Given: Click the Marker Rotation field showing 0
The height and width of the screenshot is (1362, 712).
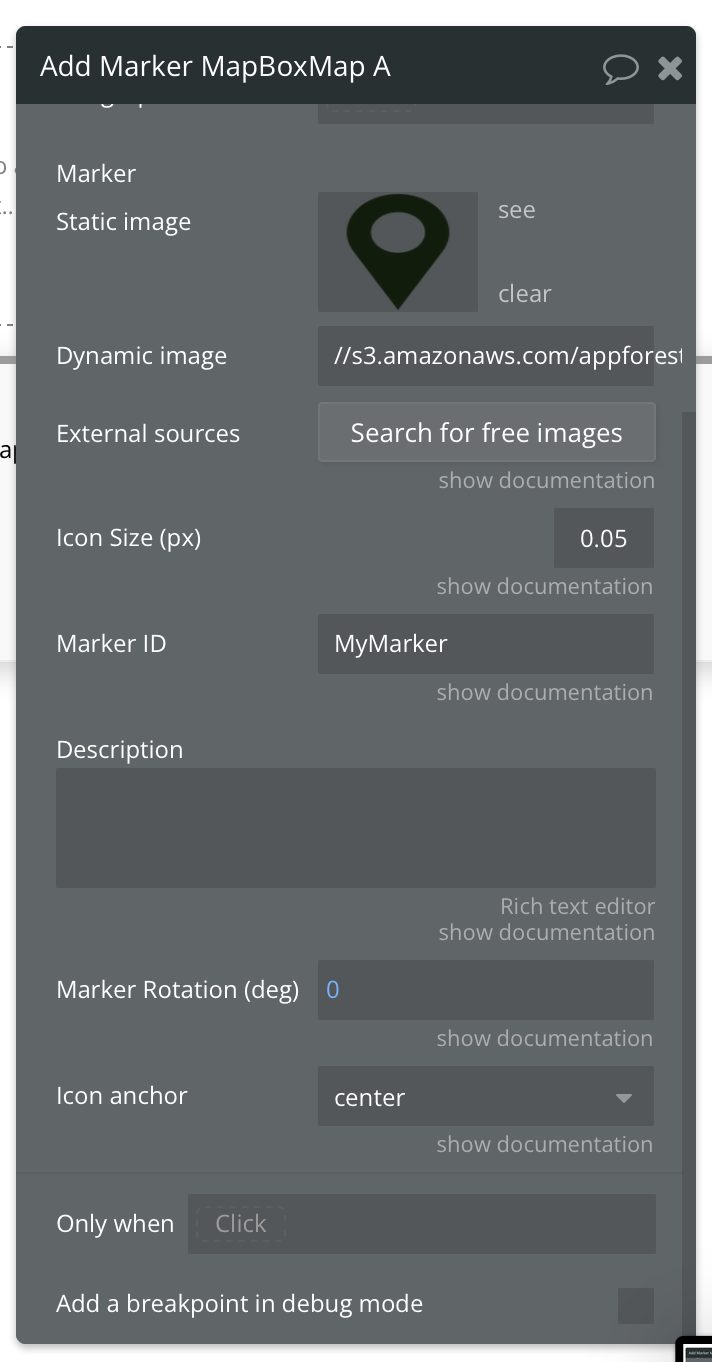Looking at the screenshot, I should tap(485, 990).
